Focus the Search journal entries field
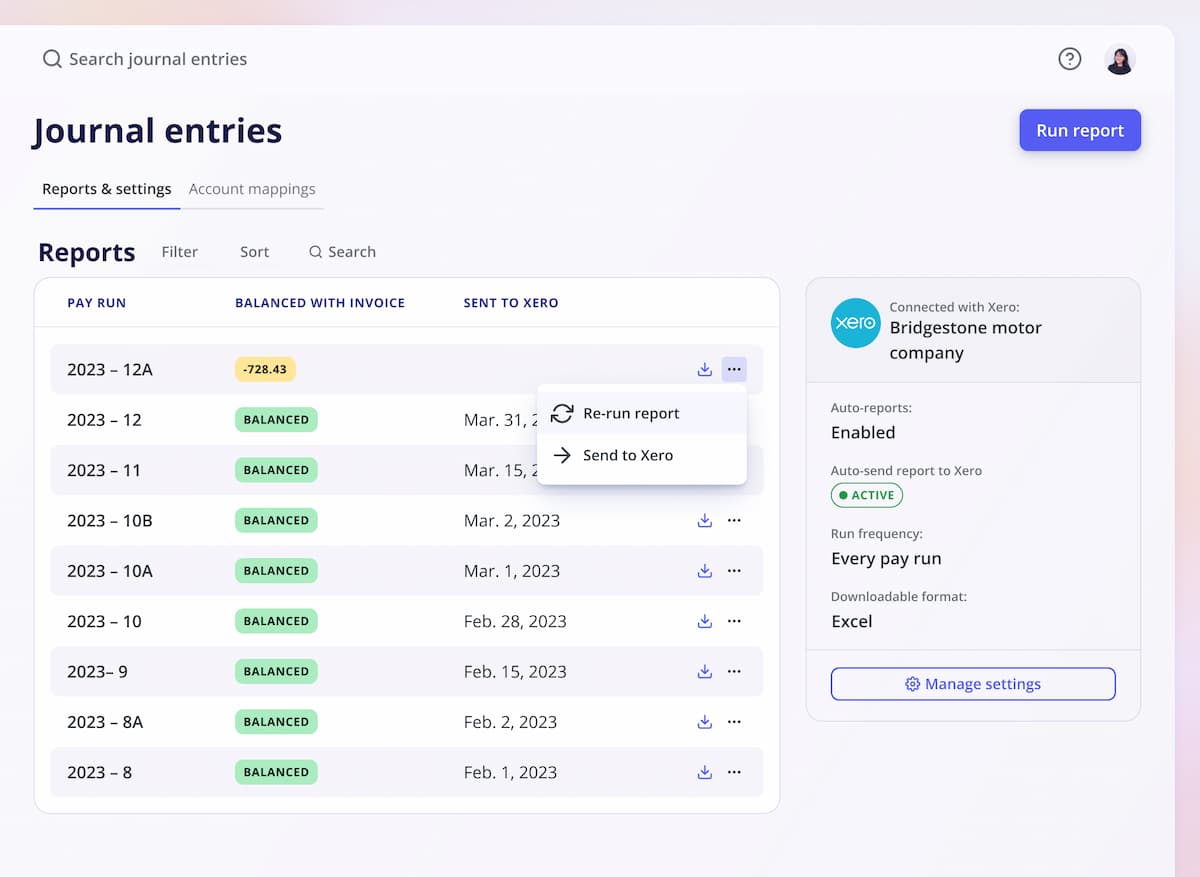Screen dimensions: 1200x877 coord(158,59)
